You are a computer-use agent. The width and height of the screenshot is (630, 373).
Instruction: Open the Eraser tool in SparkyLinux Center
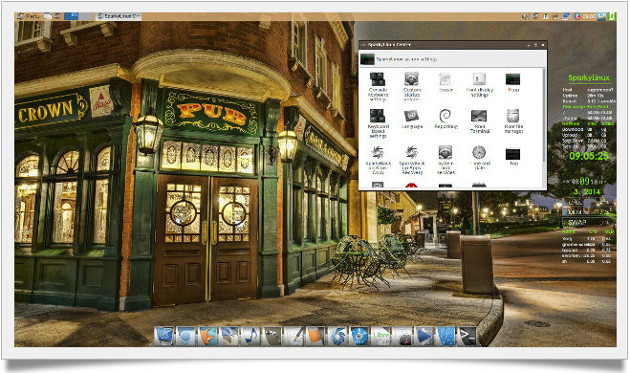[x=445, y=82]
